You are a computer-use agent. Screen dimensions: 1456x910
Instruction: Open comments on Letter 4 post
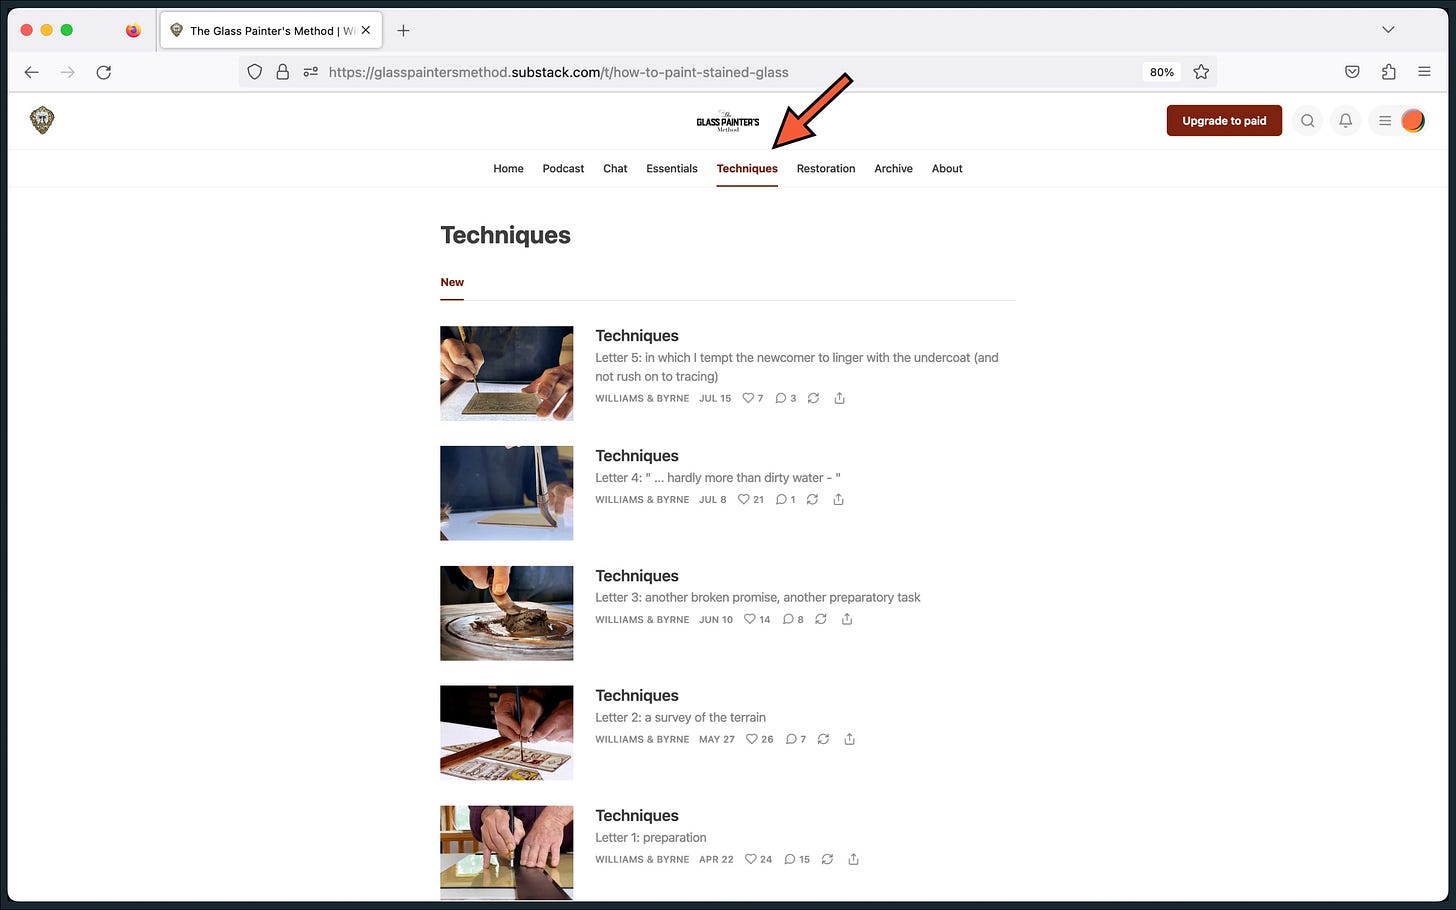(x=786, y=499)
